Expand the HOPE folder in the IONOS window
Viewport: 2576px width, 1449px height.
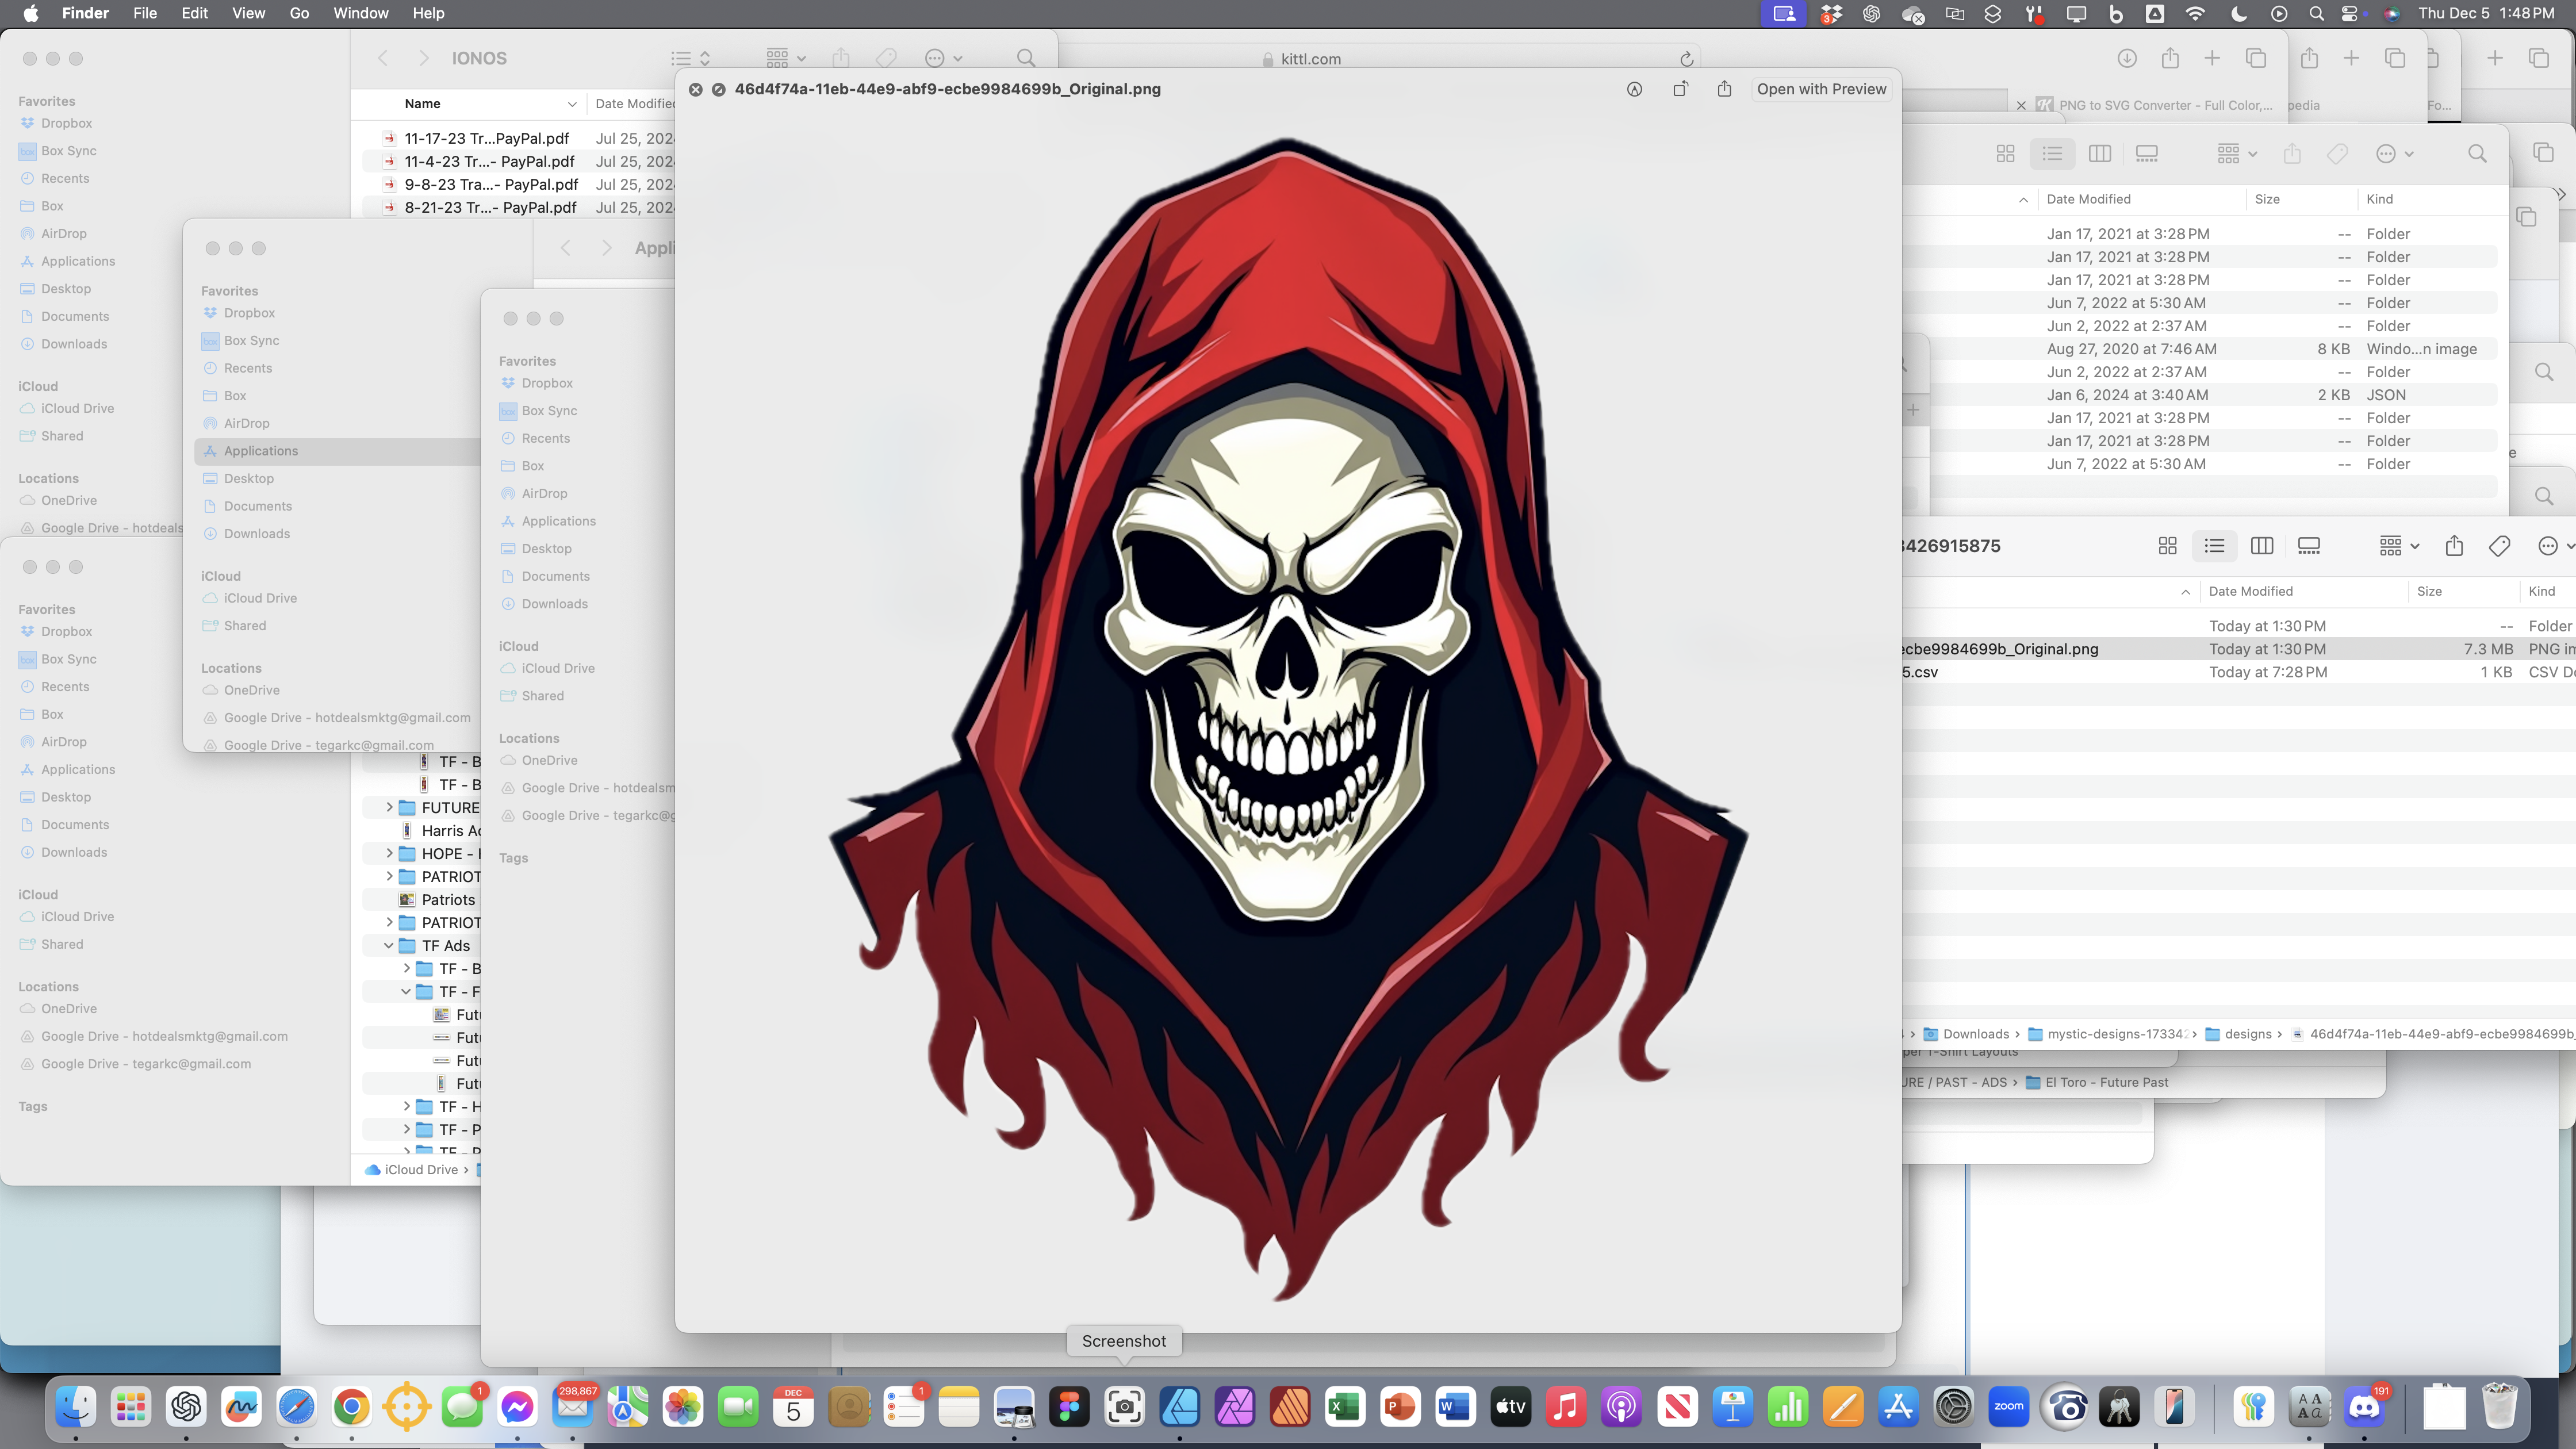[x=389, y=853]
